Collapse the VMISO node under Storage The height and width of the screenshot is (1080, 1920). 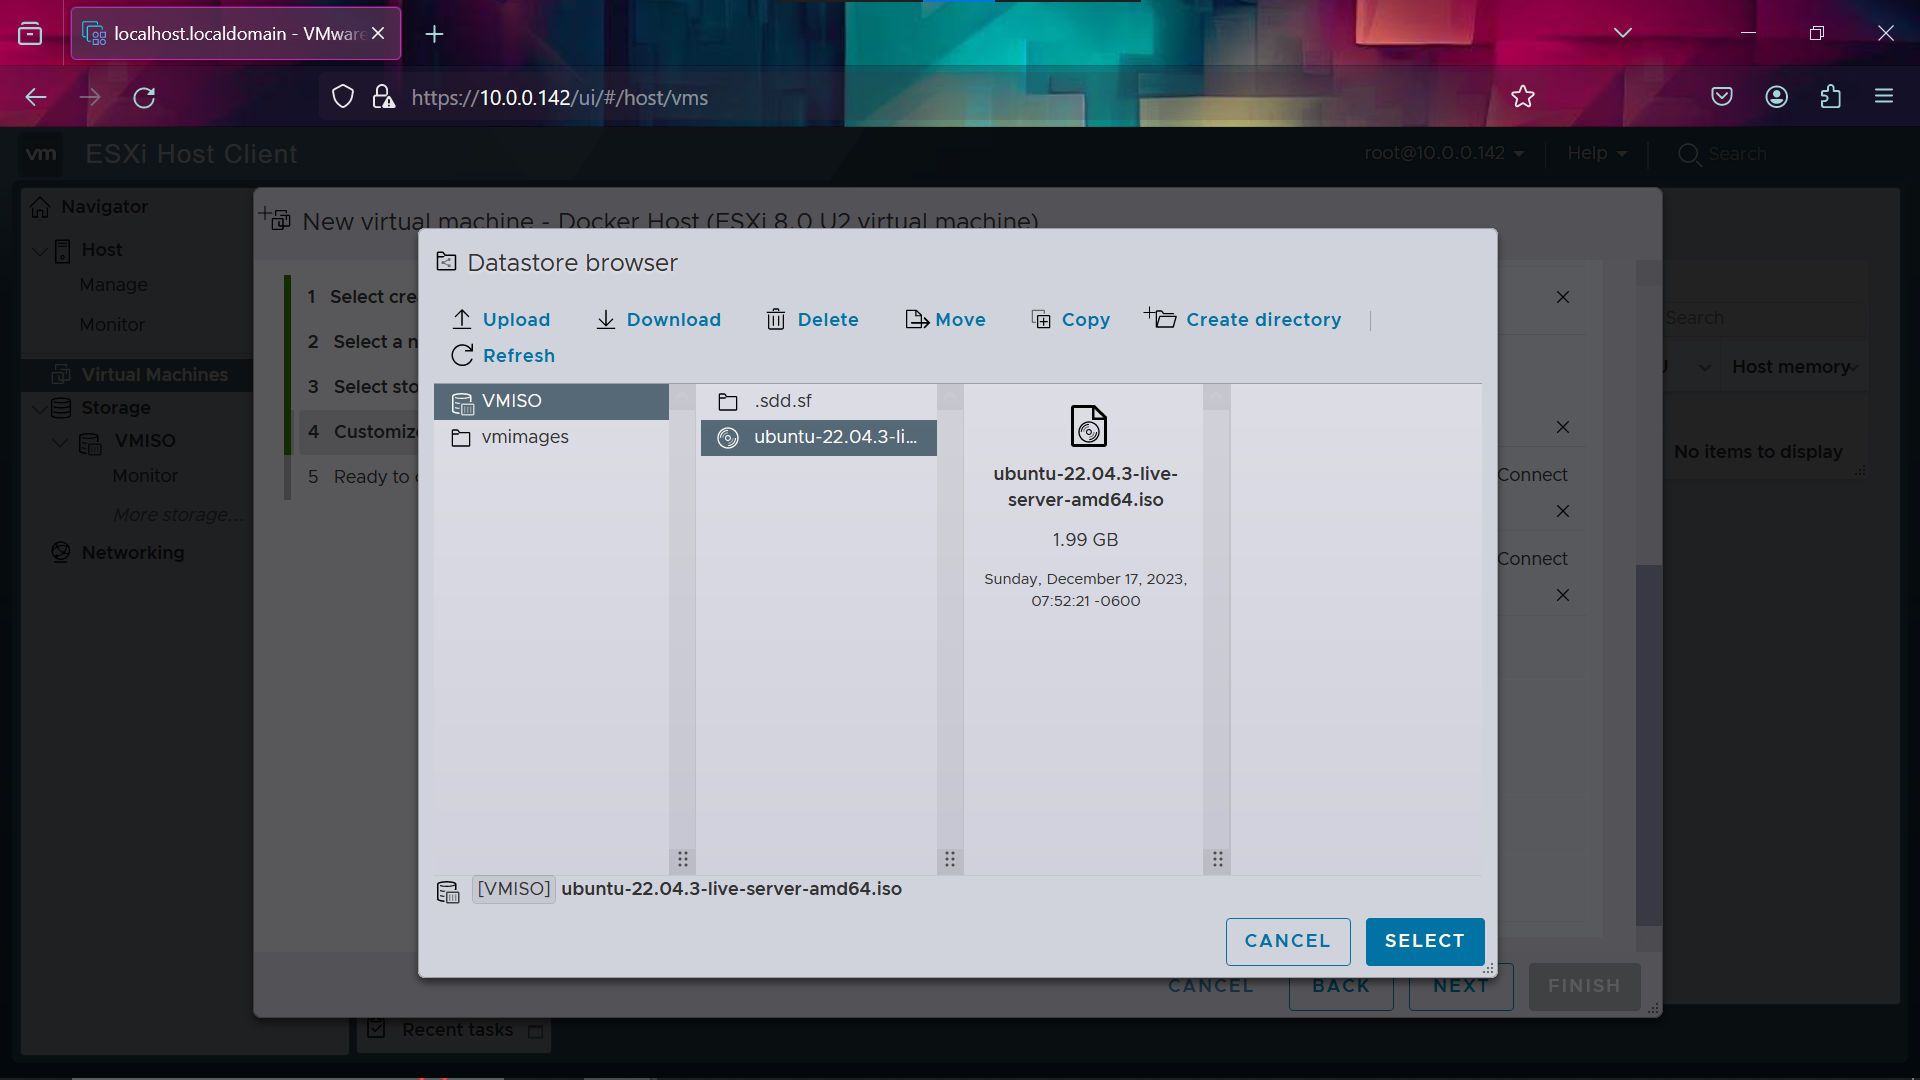[x=60, y=441]
